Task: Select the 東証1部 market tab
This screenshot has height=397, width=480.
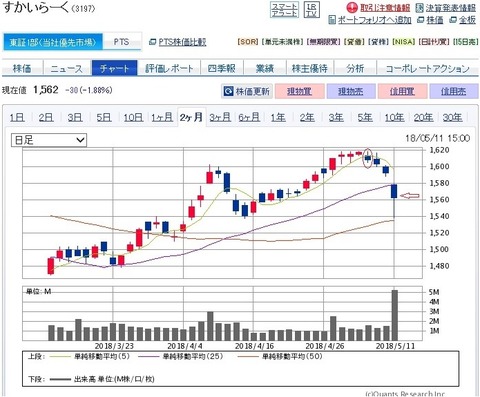Action: point(52,42)
